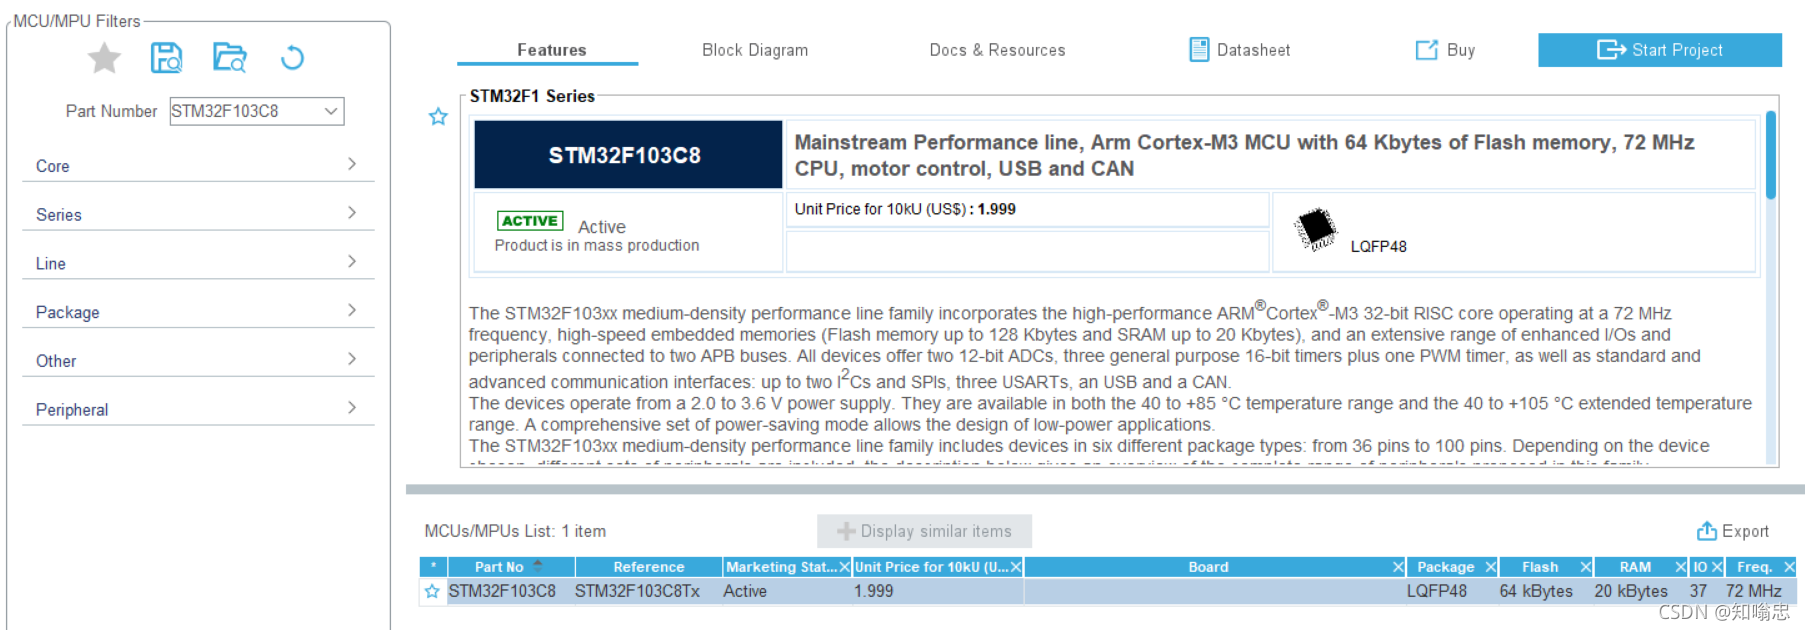Expand the Other filter section

pyautogui.click(x=198, y=361)
